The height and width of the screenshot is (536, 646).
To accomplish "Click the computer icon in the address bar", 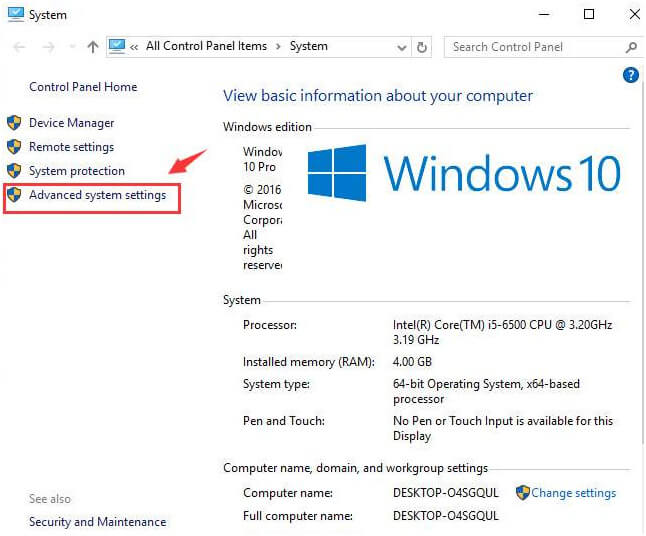I will [117, 46].
